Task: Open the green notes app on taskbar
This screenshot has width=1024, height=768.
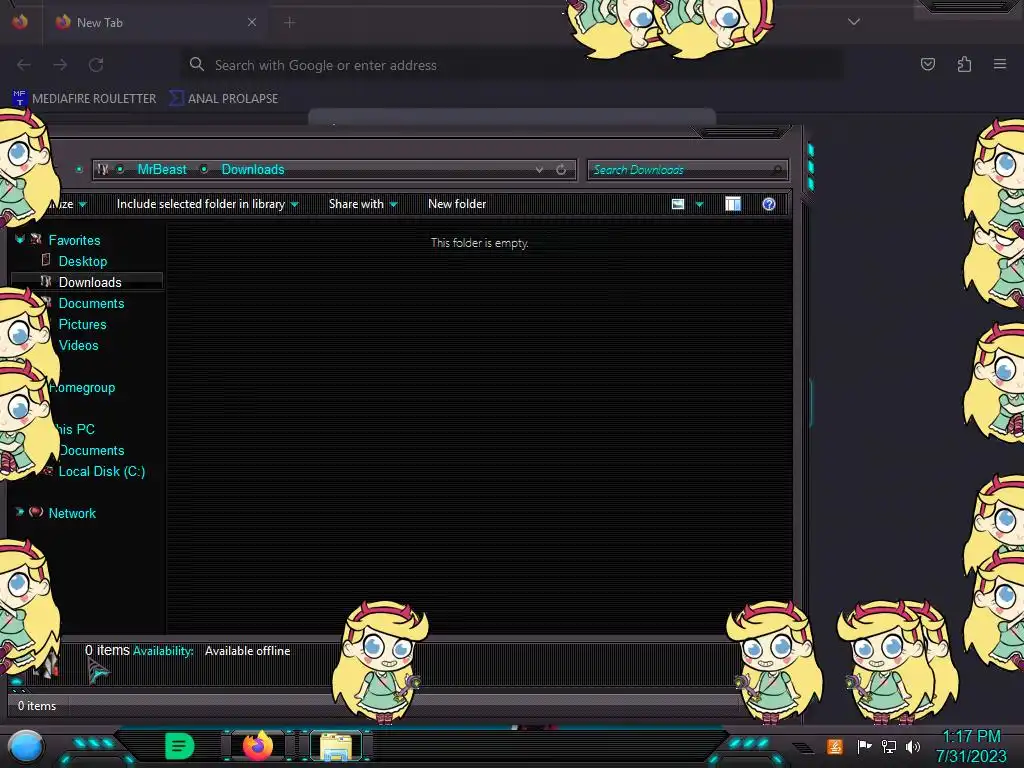Action: click(180, 746)
